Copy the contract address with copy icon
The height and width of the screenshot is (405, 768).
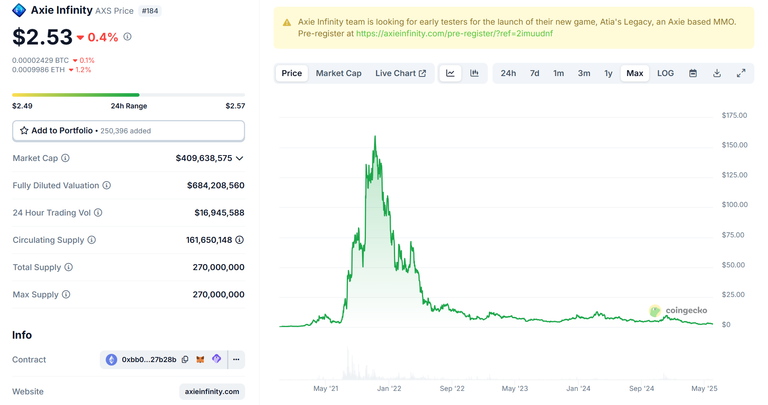tap(185, 360)
